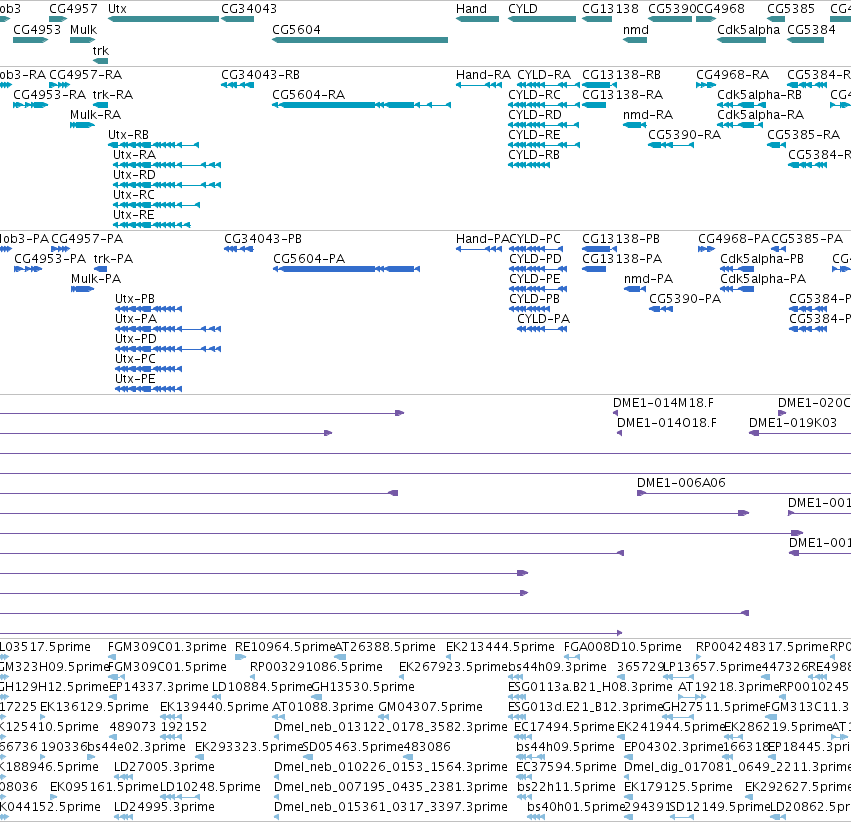The height and width of the screenshot is (822, 851).
Task: Select the CG5604 gene bar
Action: pyautogui.click(x=360, y=40)
